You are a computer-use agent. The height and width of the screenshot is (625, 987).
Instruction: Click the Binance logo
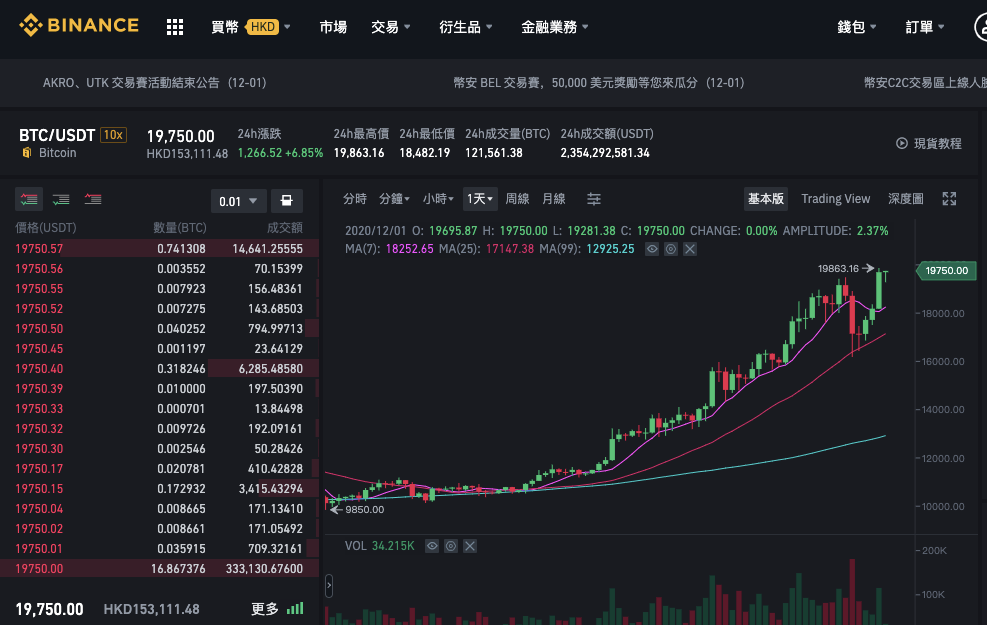[79, 25]
